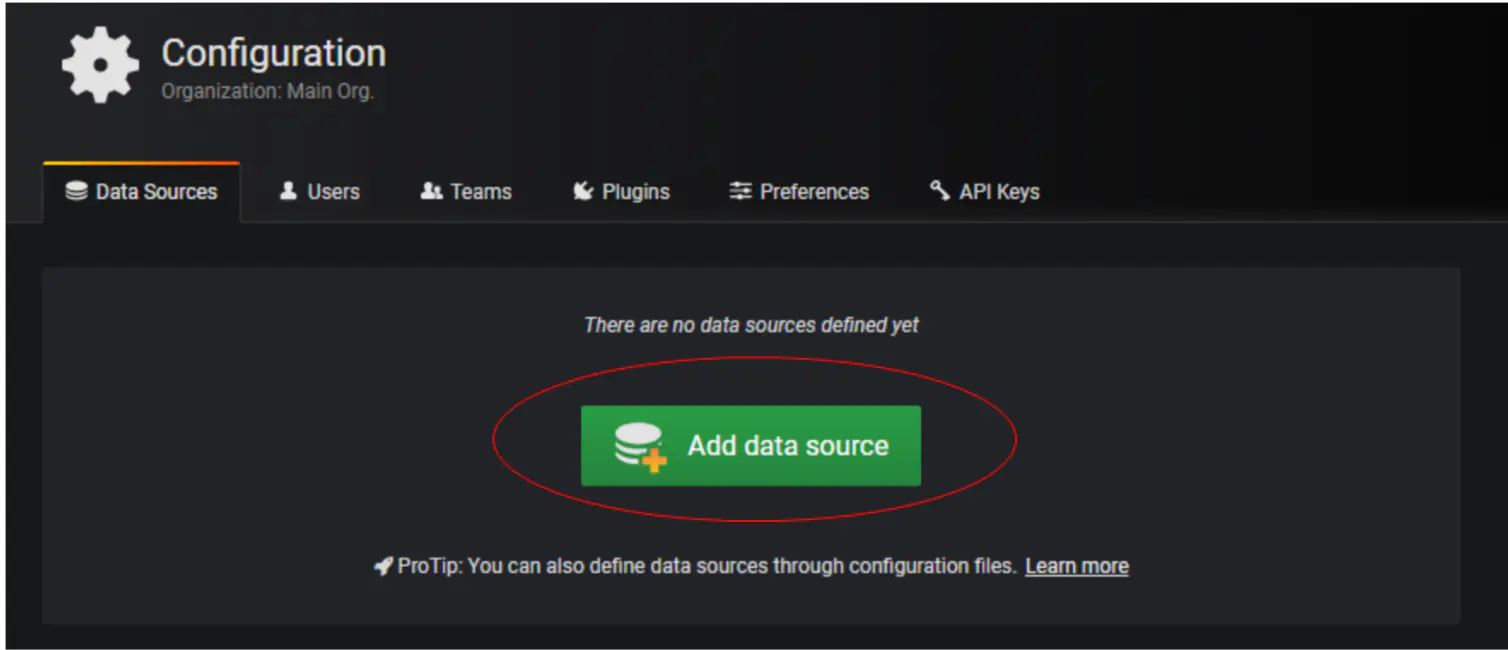Click the Configuration page heading
Viewport: 1508px width, 650px height.
click(x=273, y=53)
